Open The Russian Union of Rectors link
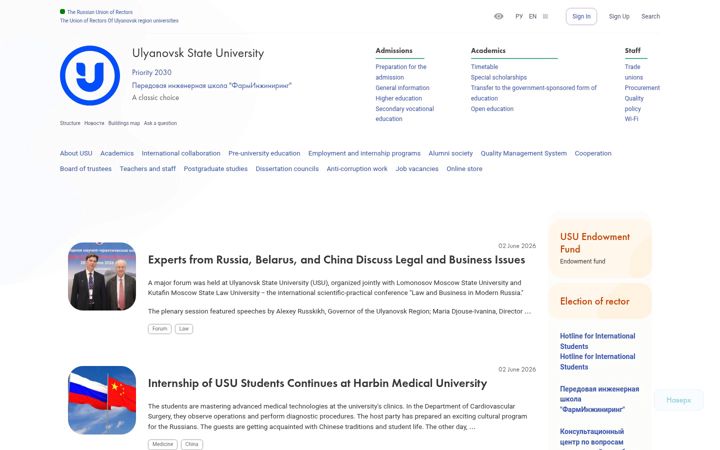 pyautogui.click(x=100, y=12)
